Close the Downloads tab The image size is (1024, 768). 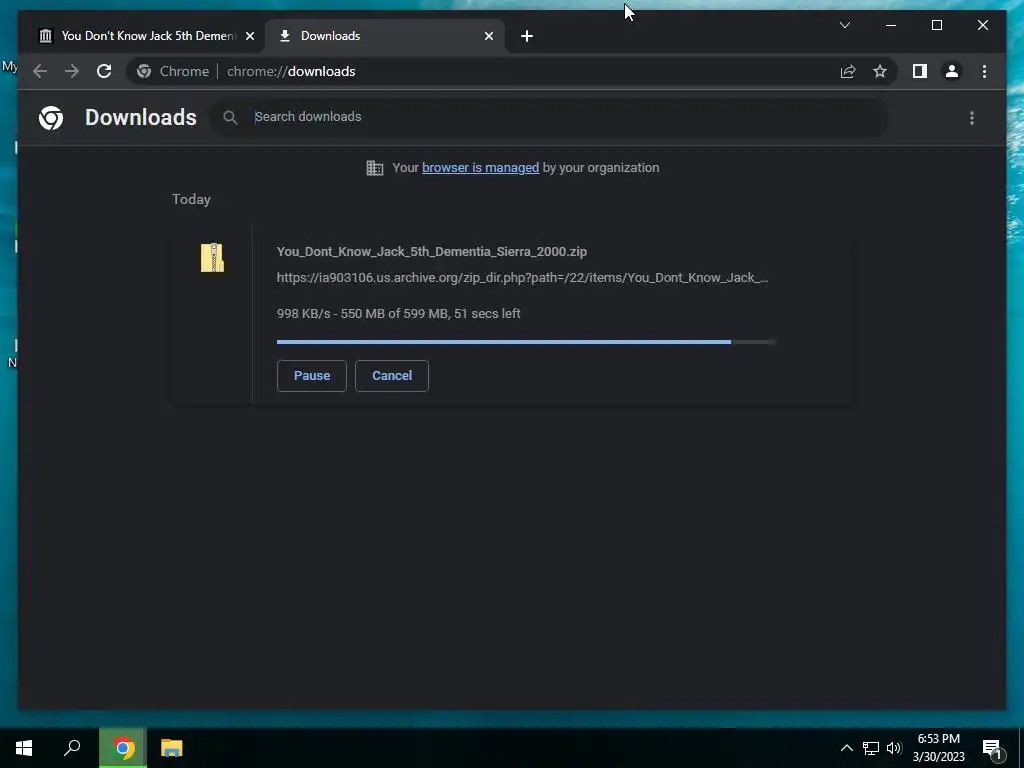(x=488, y=37)
